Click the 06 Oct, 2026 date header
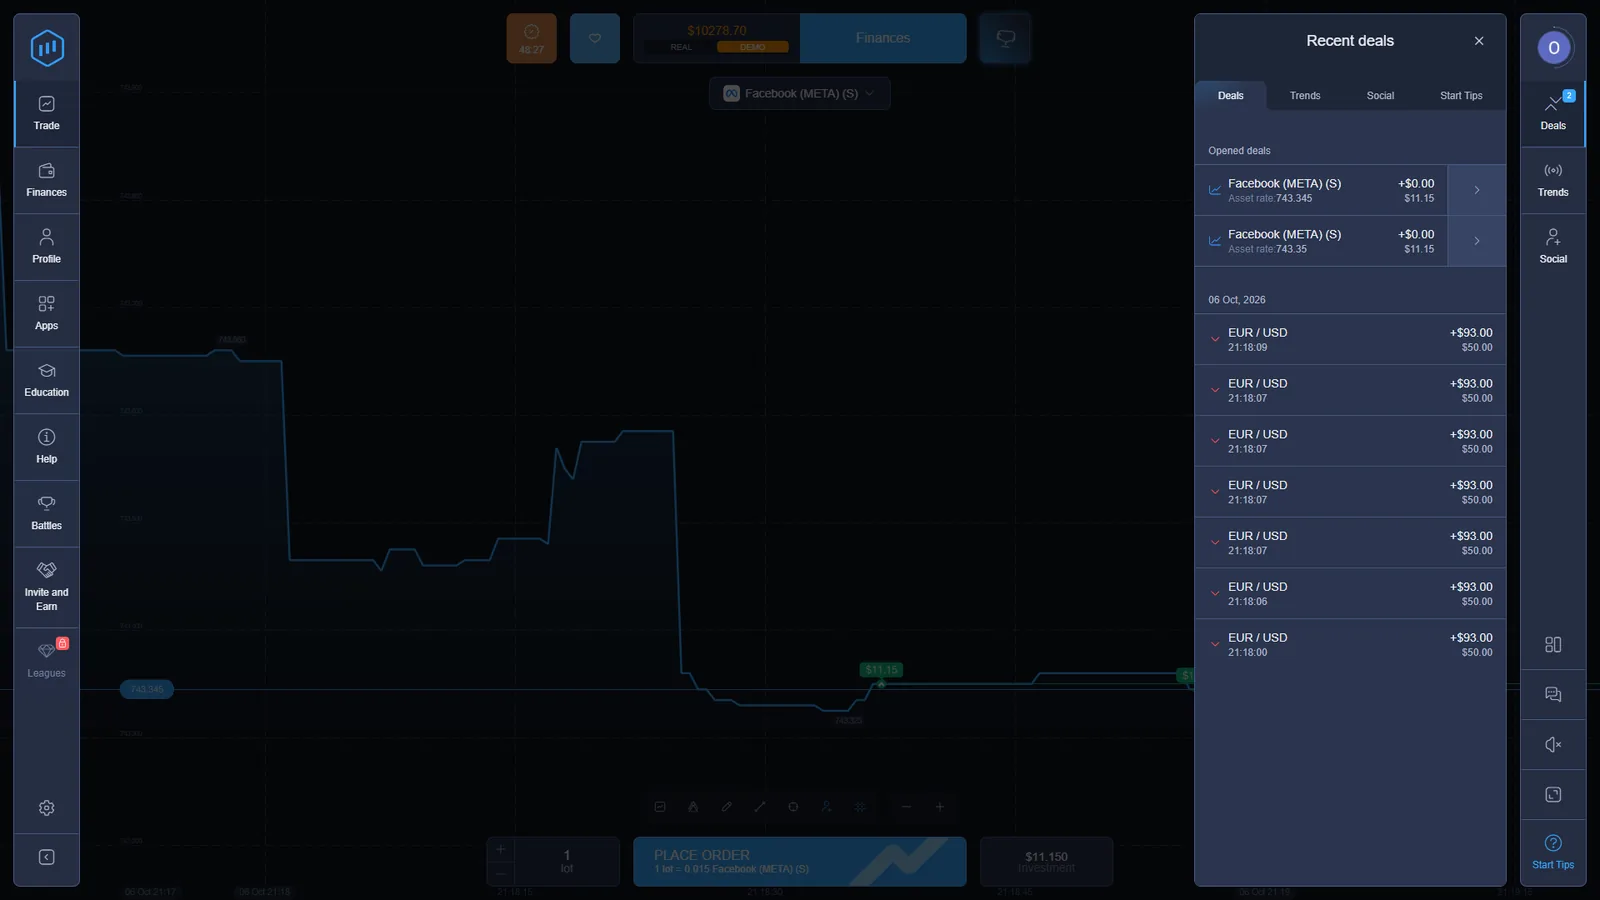1600x900 pixels. (x=1237, y=300)
